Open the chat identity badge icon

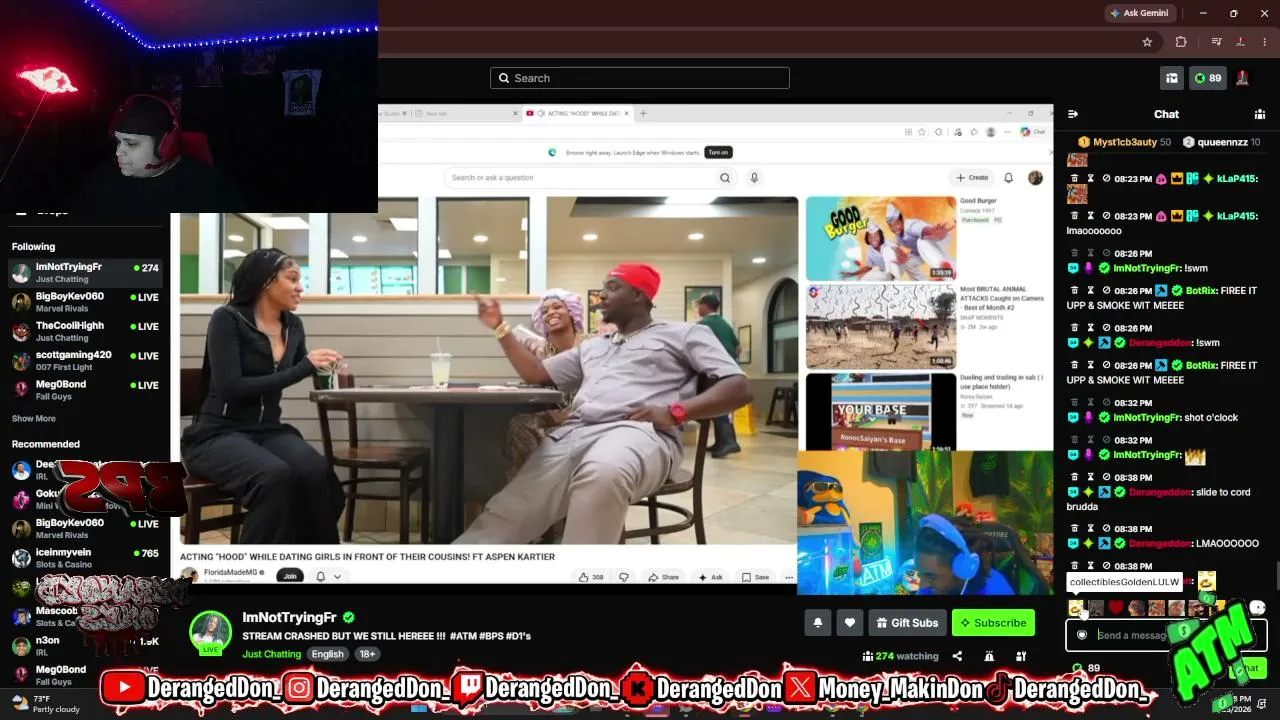tap(1082, 634)
